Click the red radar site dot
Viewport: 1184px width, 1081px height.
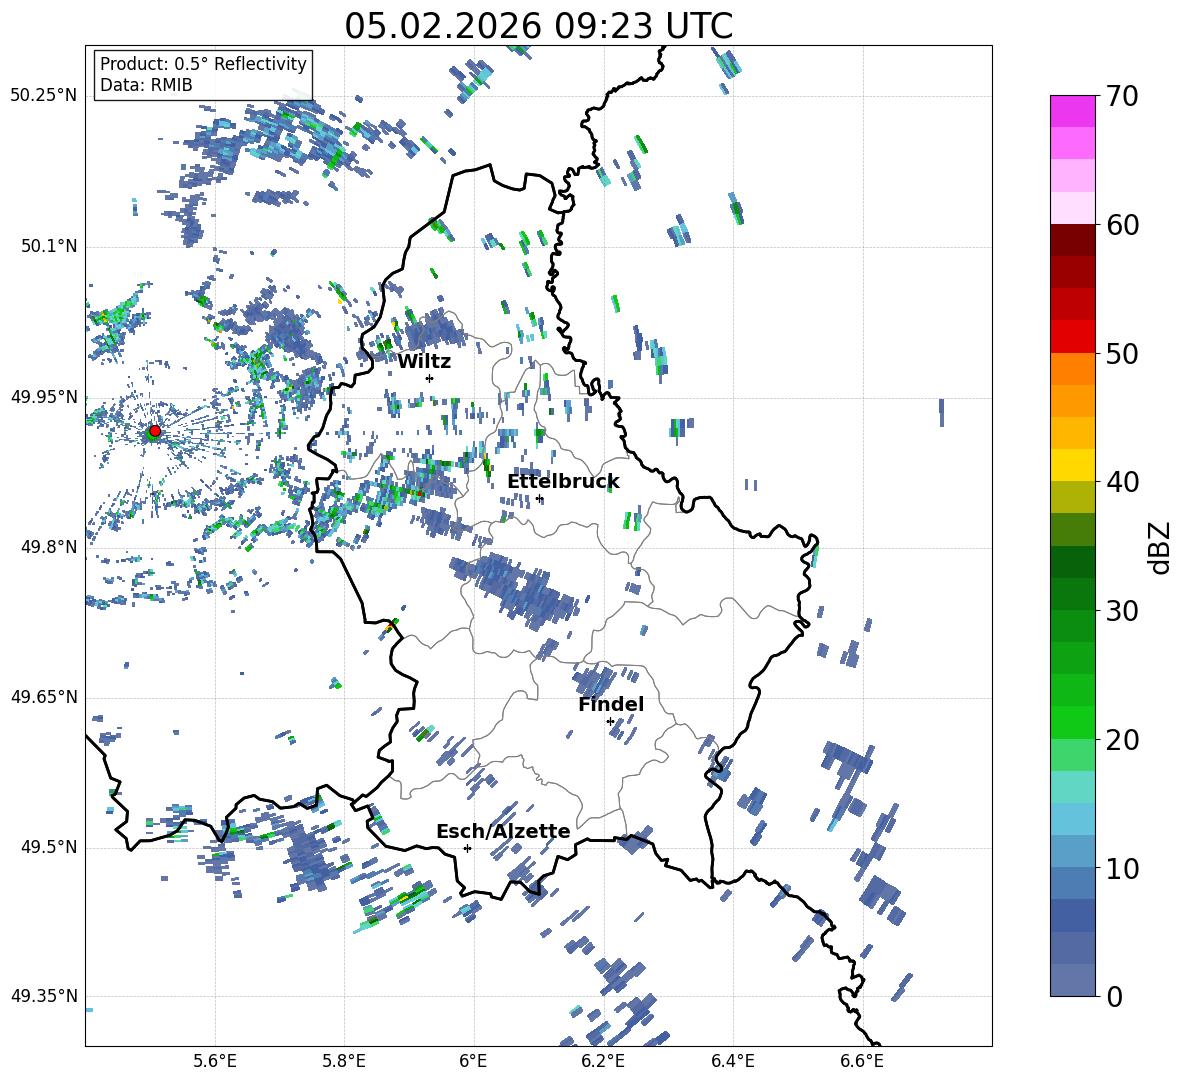[154, 431]
